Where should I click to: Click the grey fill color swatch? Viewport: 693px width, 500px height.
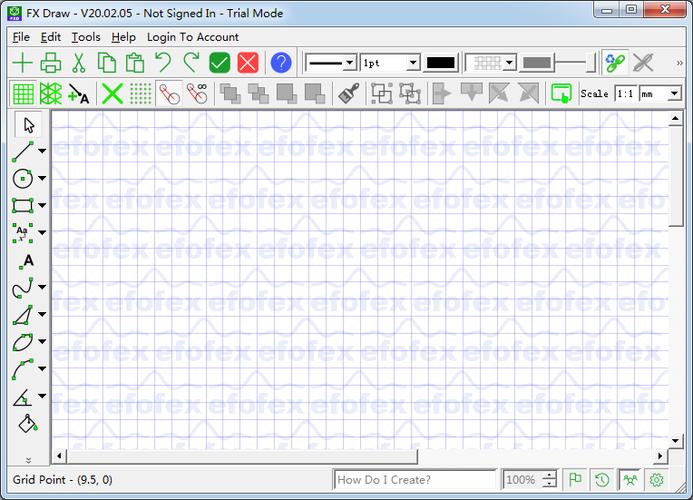pyautogui.click(x=537, y=63)
